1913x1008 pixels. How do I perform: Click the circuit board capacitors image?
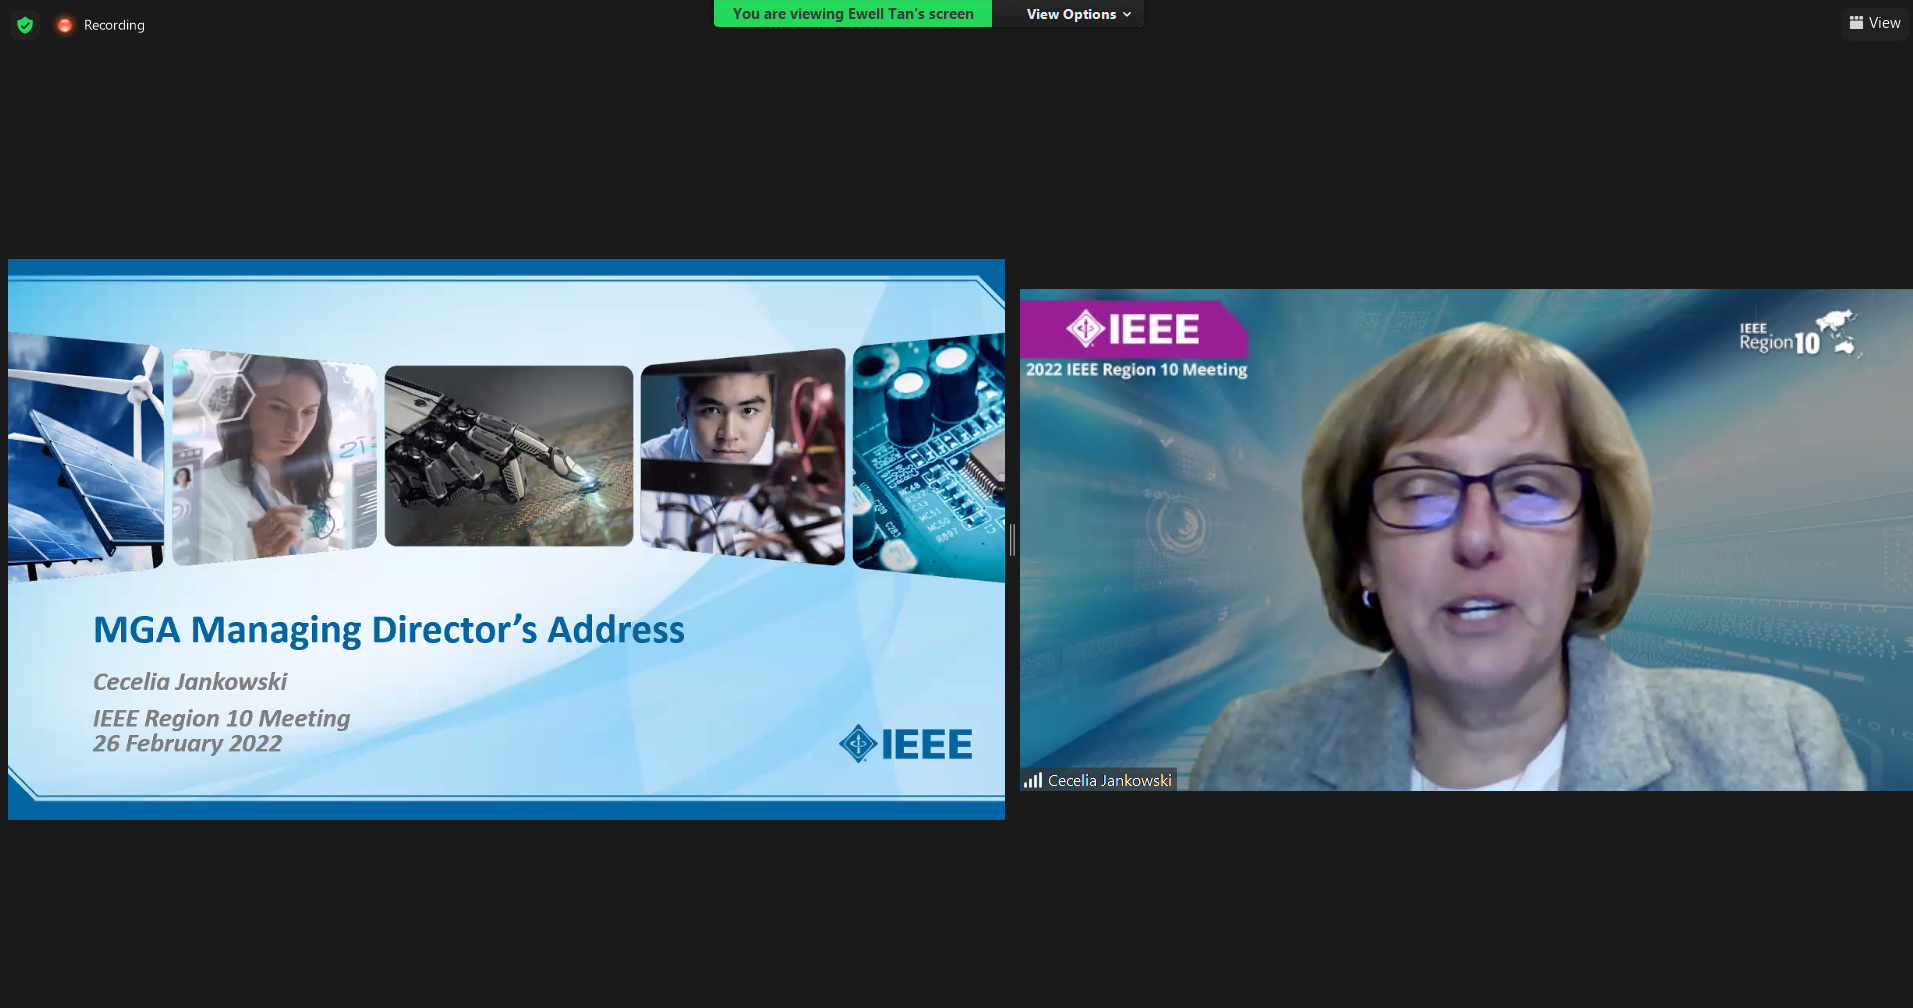[x=929, y=458]
